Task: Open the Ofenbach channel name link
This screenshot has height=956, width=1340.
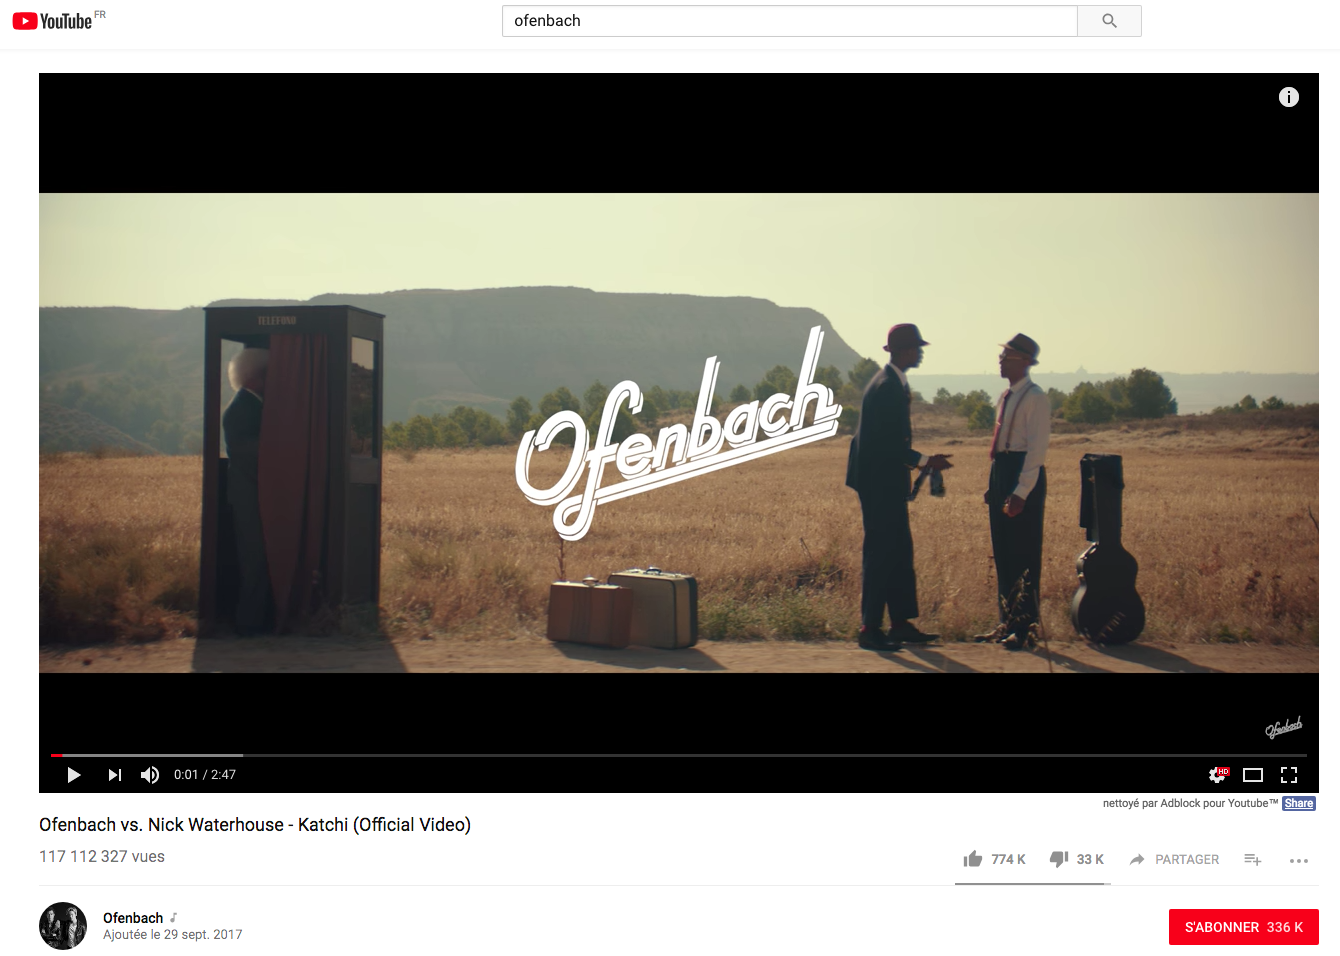Action: point(133,918)
